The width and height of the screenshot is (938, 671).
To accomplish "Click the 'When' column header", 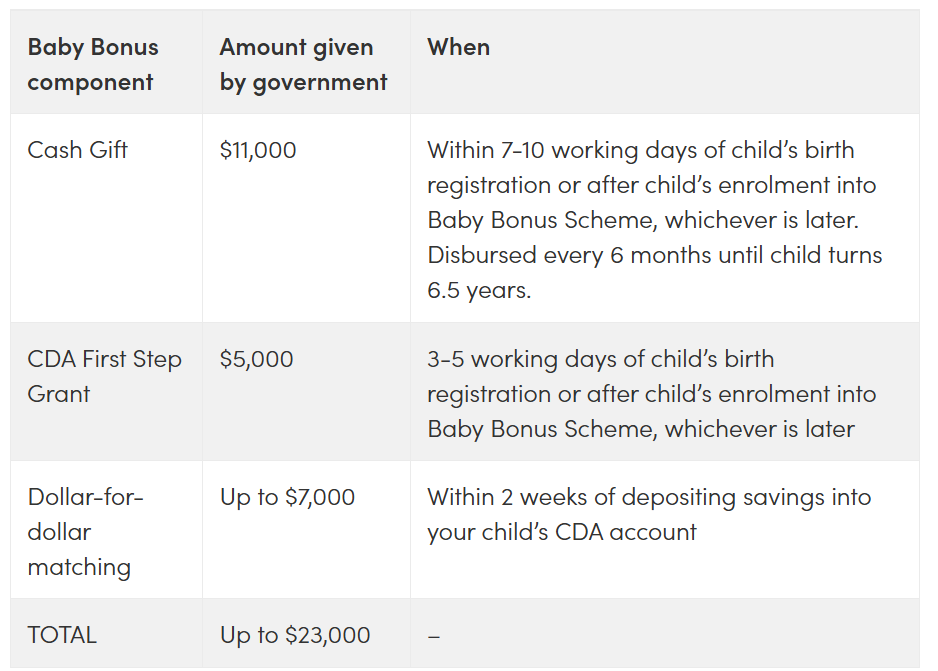I will pyautogui.click(x=458, y=47).
